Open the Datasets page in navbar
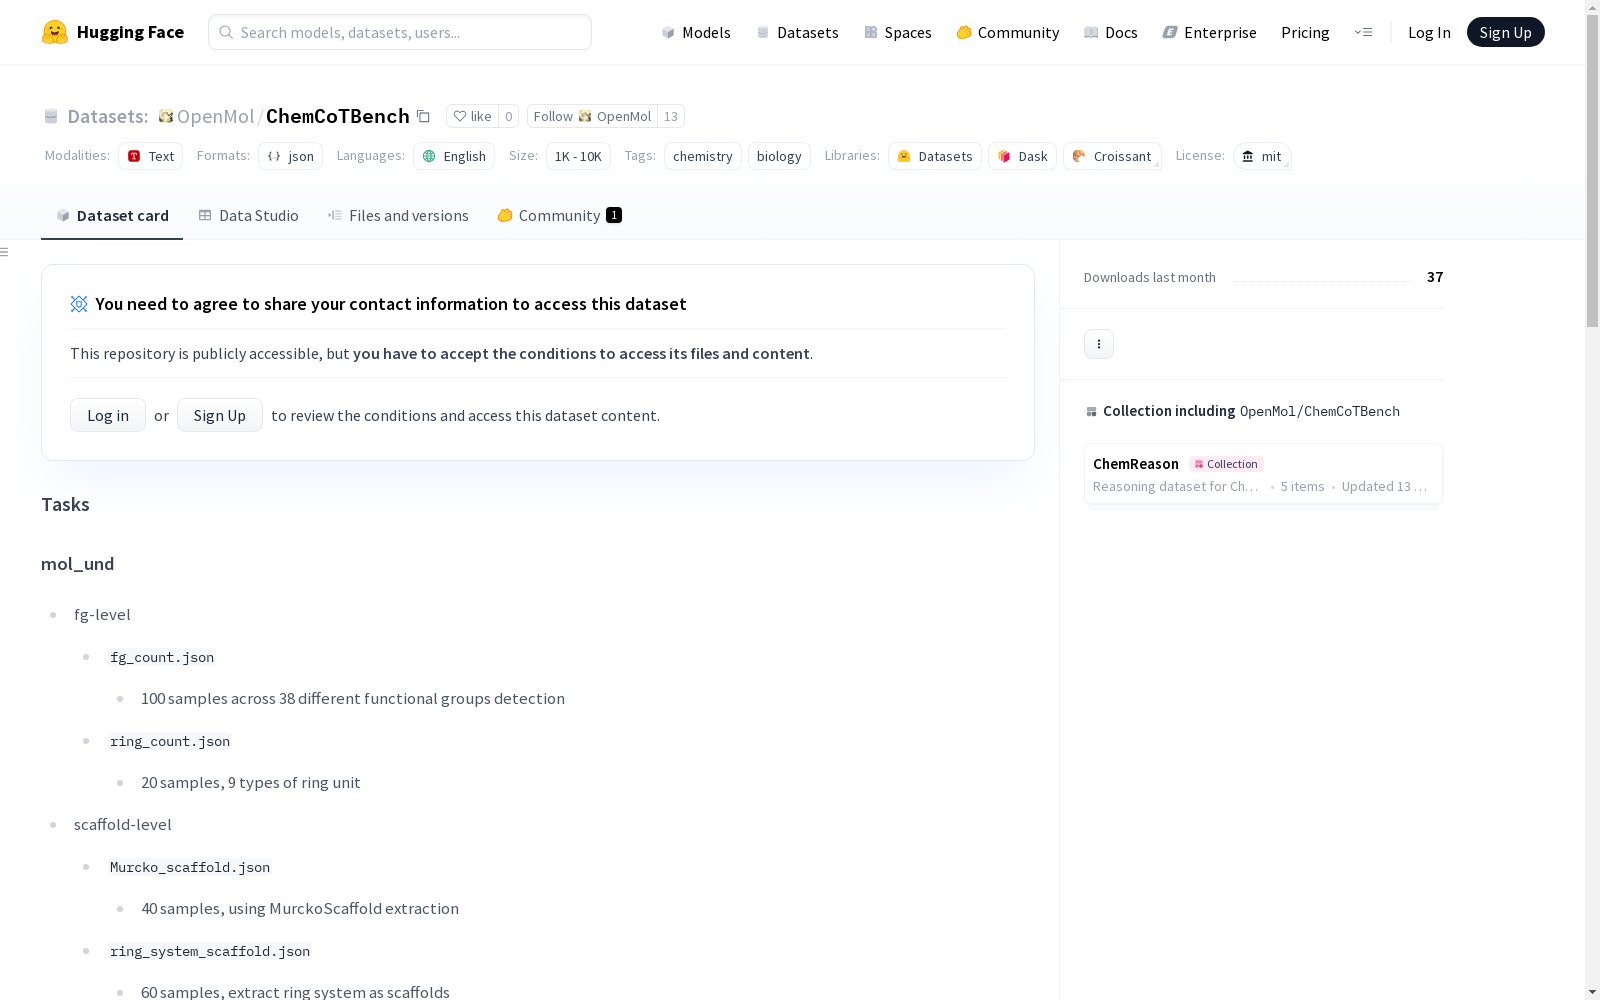Viewport: 1600px width, 1000px height. (797, 32)
